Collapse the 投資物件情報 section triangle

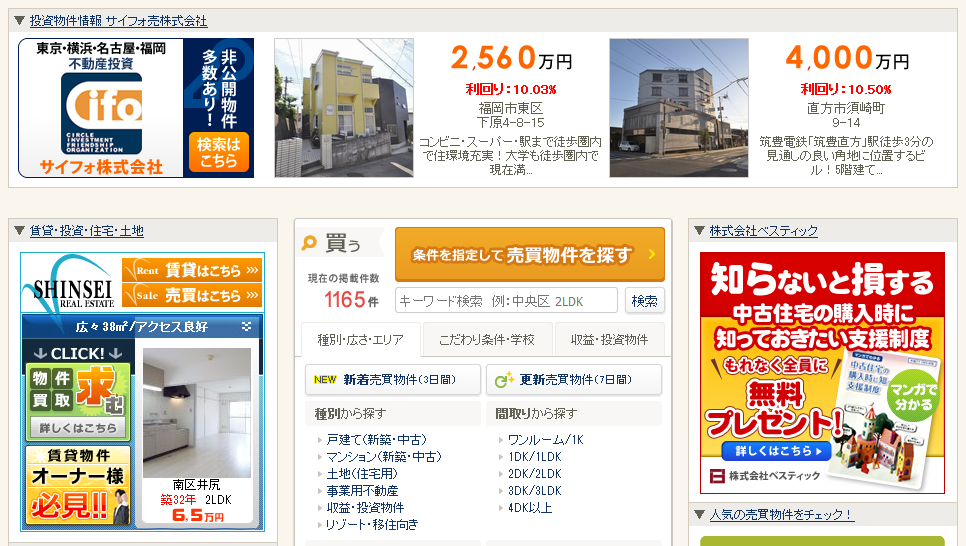pyautogui.click(x=19, y=20)
